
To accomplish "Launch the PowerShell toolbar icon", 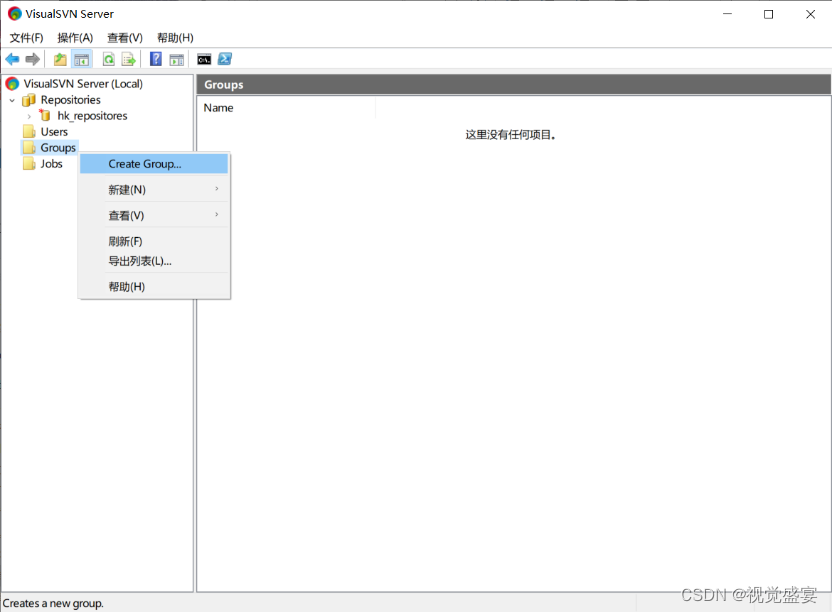I will click(225, 59).
